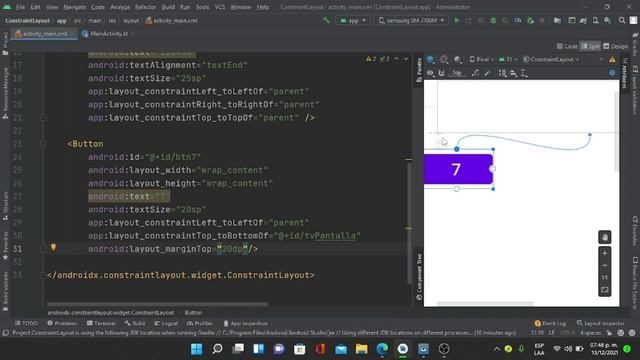Click zoom to fit screen icon
The height and width of the screenshot is (360, 640).
pos(604,290)
